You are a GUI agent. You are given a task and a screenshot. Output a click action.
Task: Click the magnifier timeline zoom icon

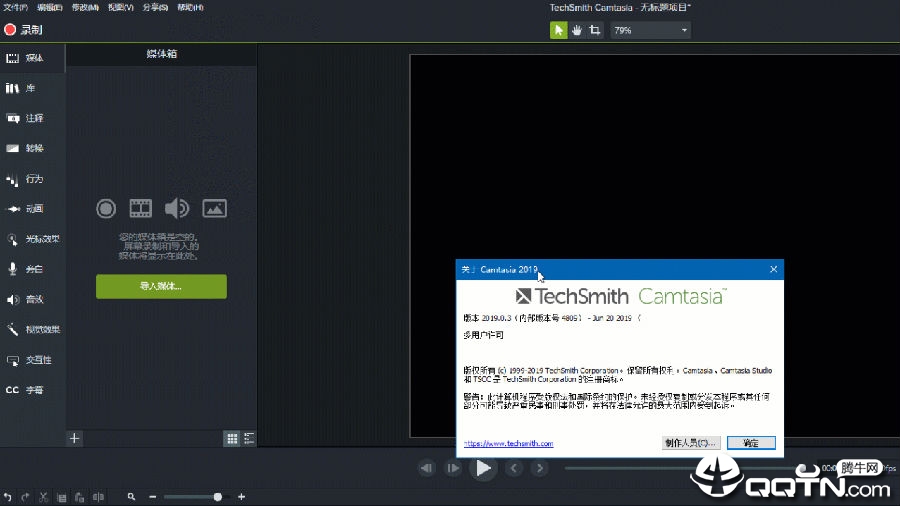pos(131,497)
